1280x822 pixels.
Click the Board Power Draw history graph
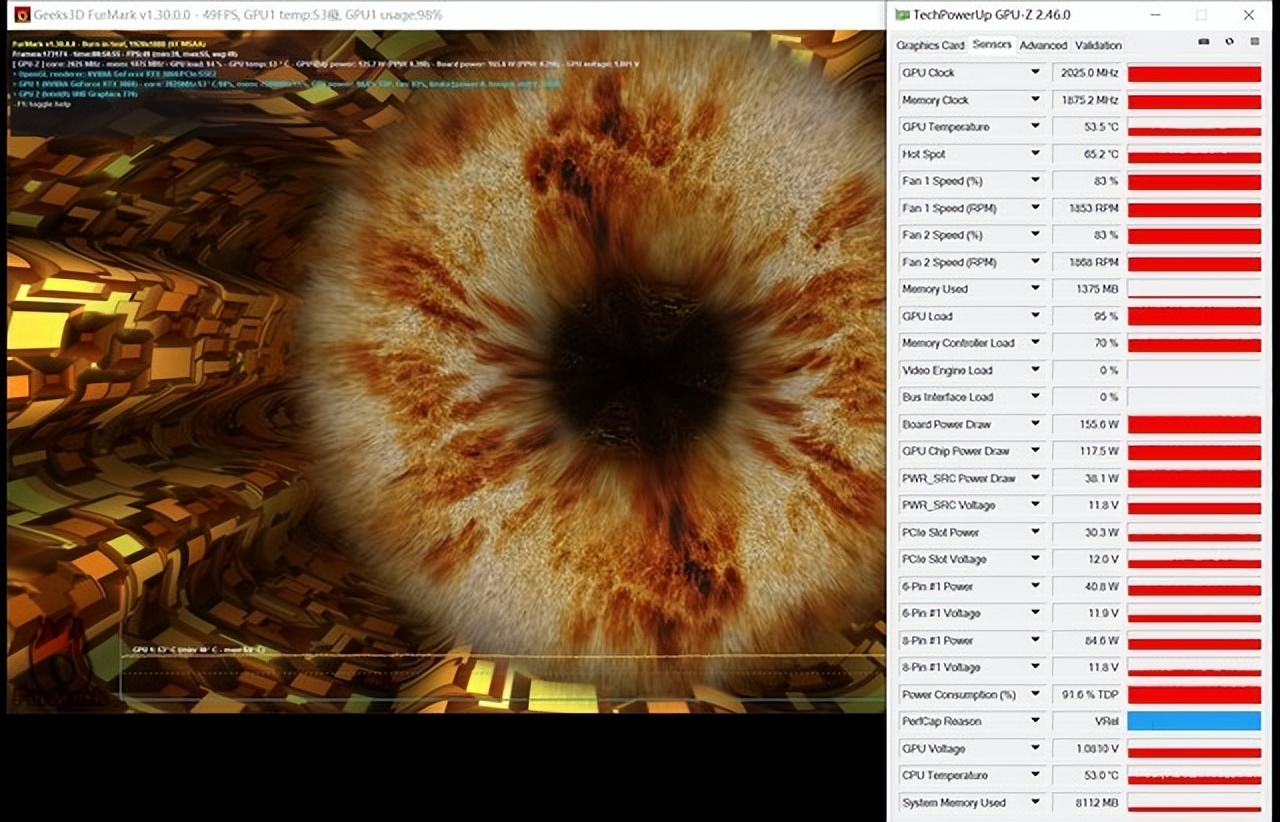tap(1194, 424)
